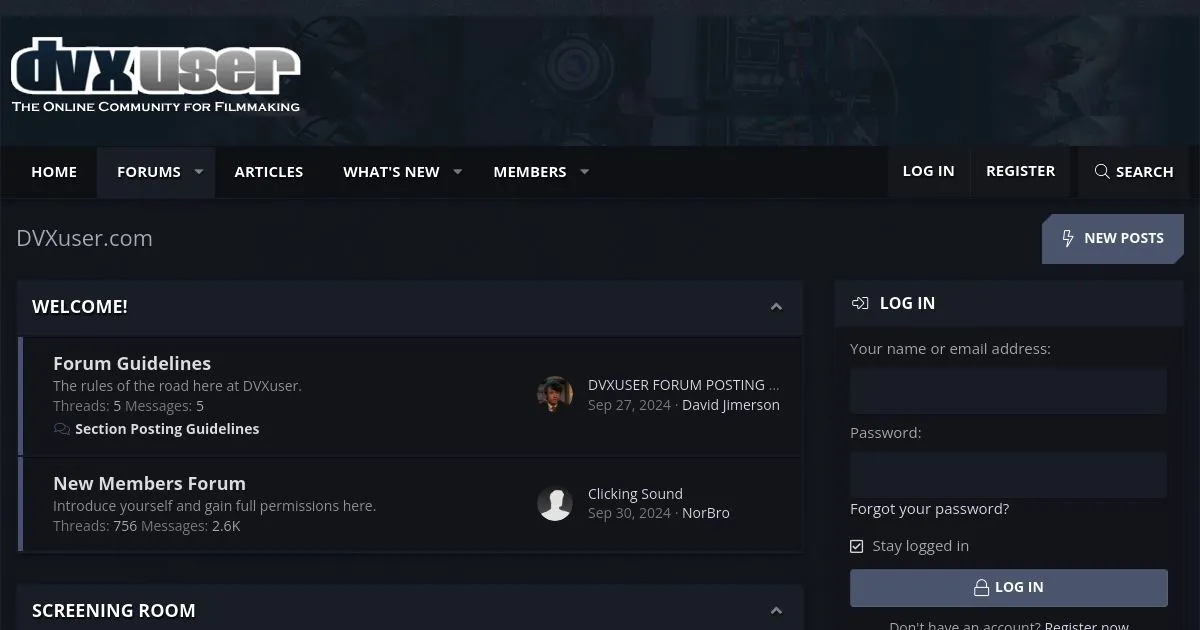The image size is (1200, 630).
Task: Click the lock icon on Log in button
Action: [982, 588]
